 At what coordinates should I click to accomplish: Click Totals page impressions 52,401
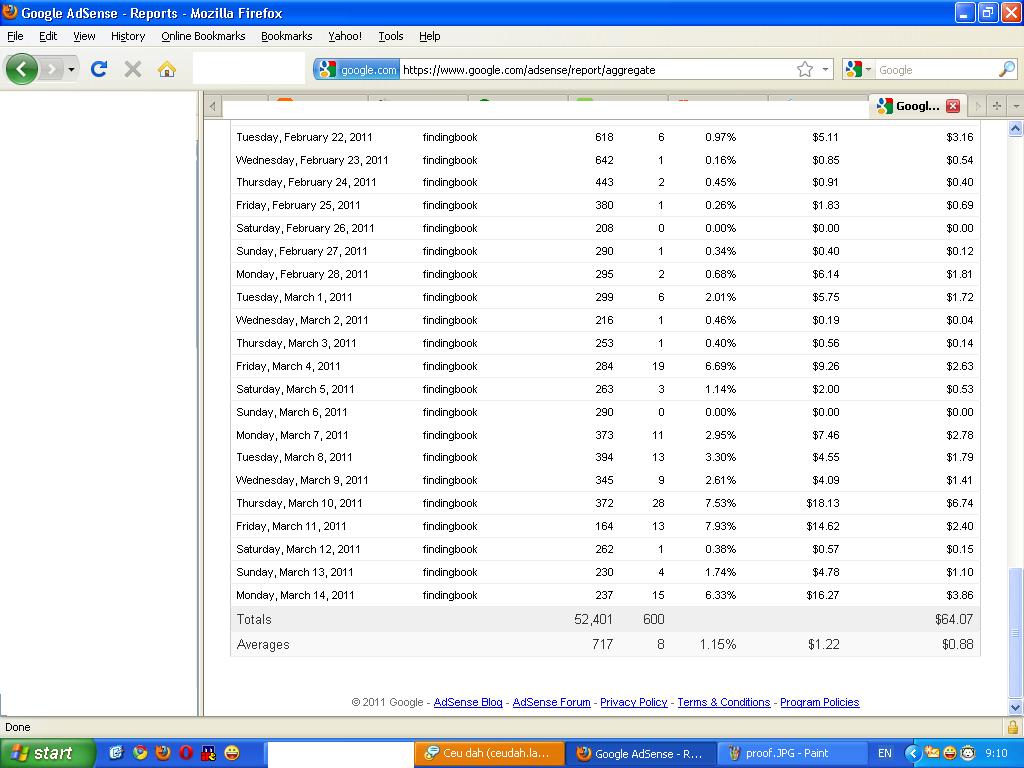(593, 619)
